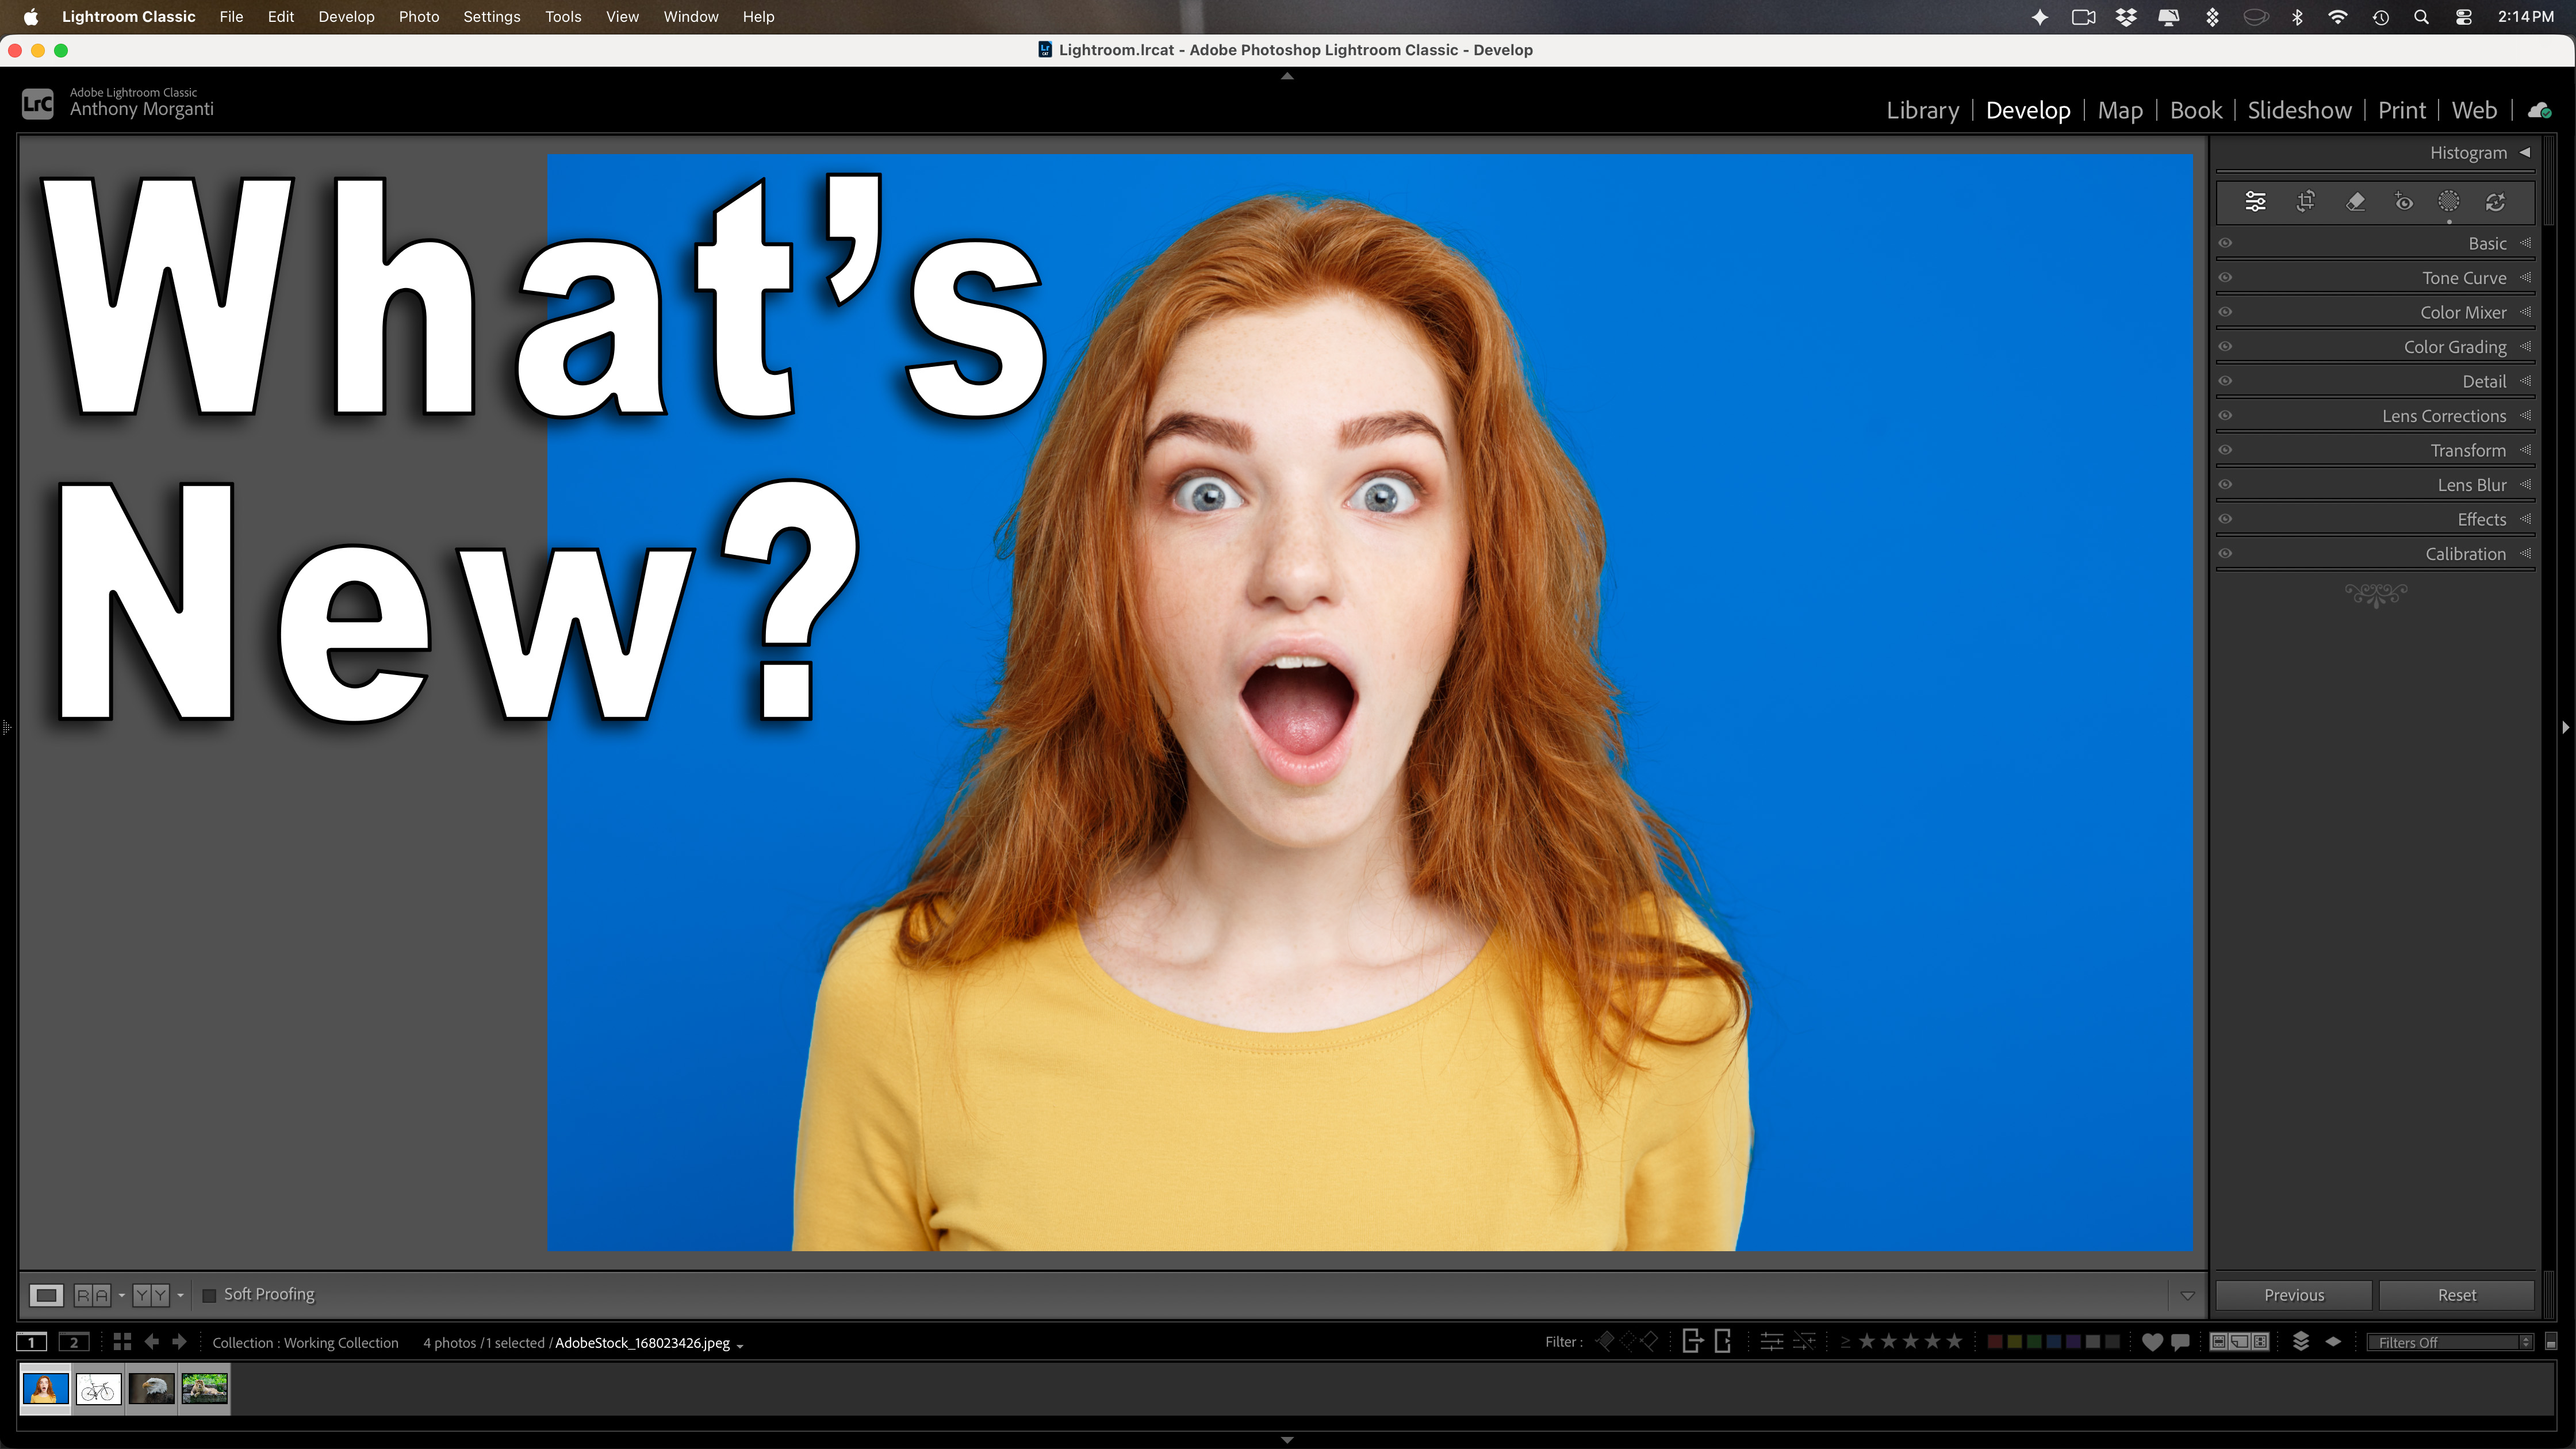
Task: Open main window display button 1
Action: point(32,1342)
